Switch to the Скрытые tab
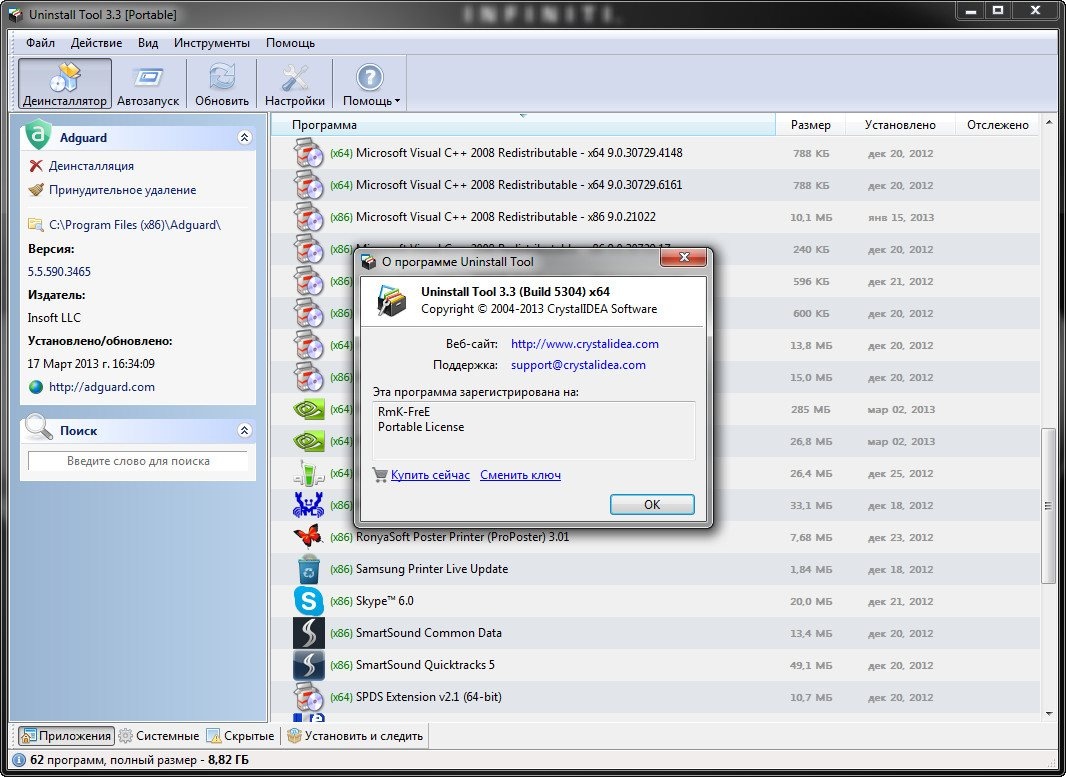Image resolution: width=1066 pixels, height=777 pixels. (240, 736)
